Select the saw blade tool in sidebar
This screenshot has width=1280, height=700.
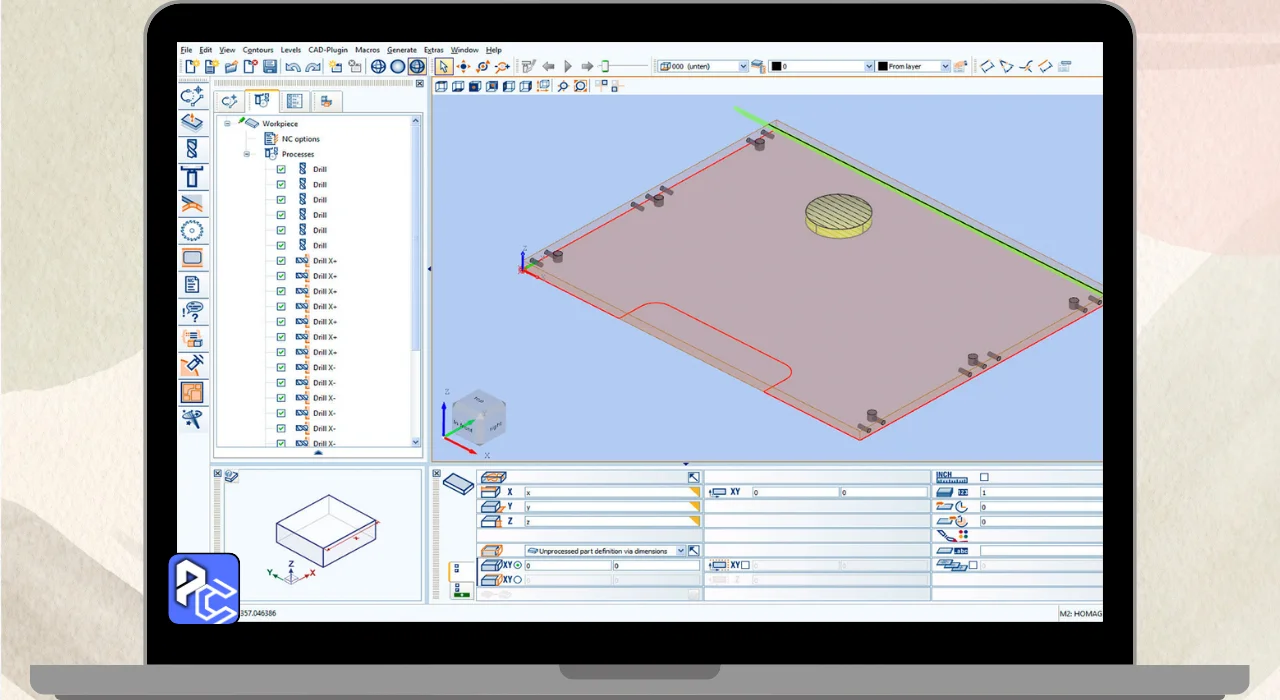[x=192, y=231]
